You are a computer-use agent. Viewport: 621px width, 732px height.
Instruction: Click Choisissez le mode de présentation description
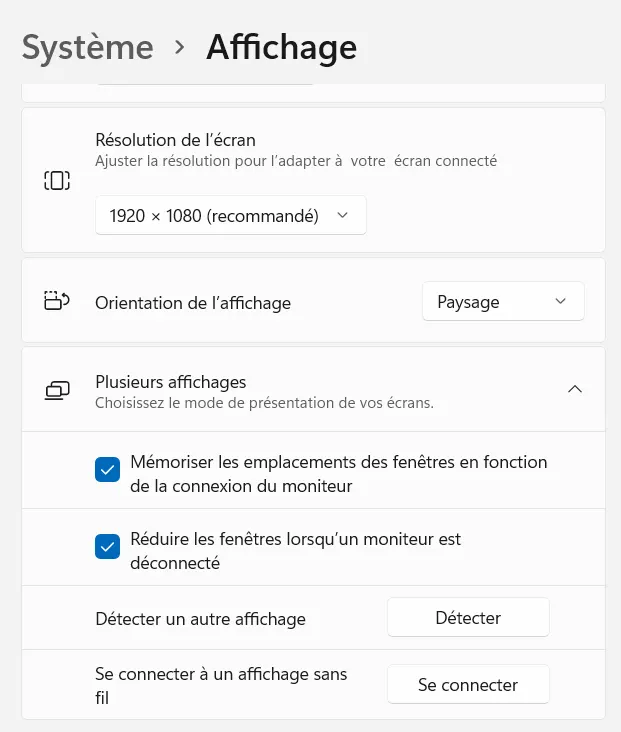264,404
